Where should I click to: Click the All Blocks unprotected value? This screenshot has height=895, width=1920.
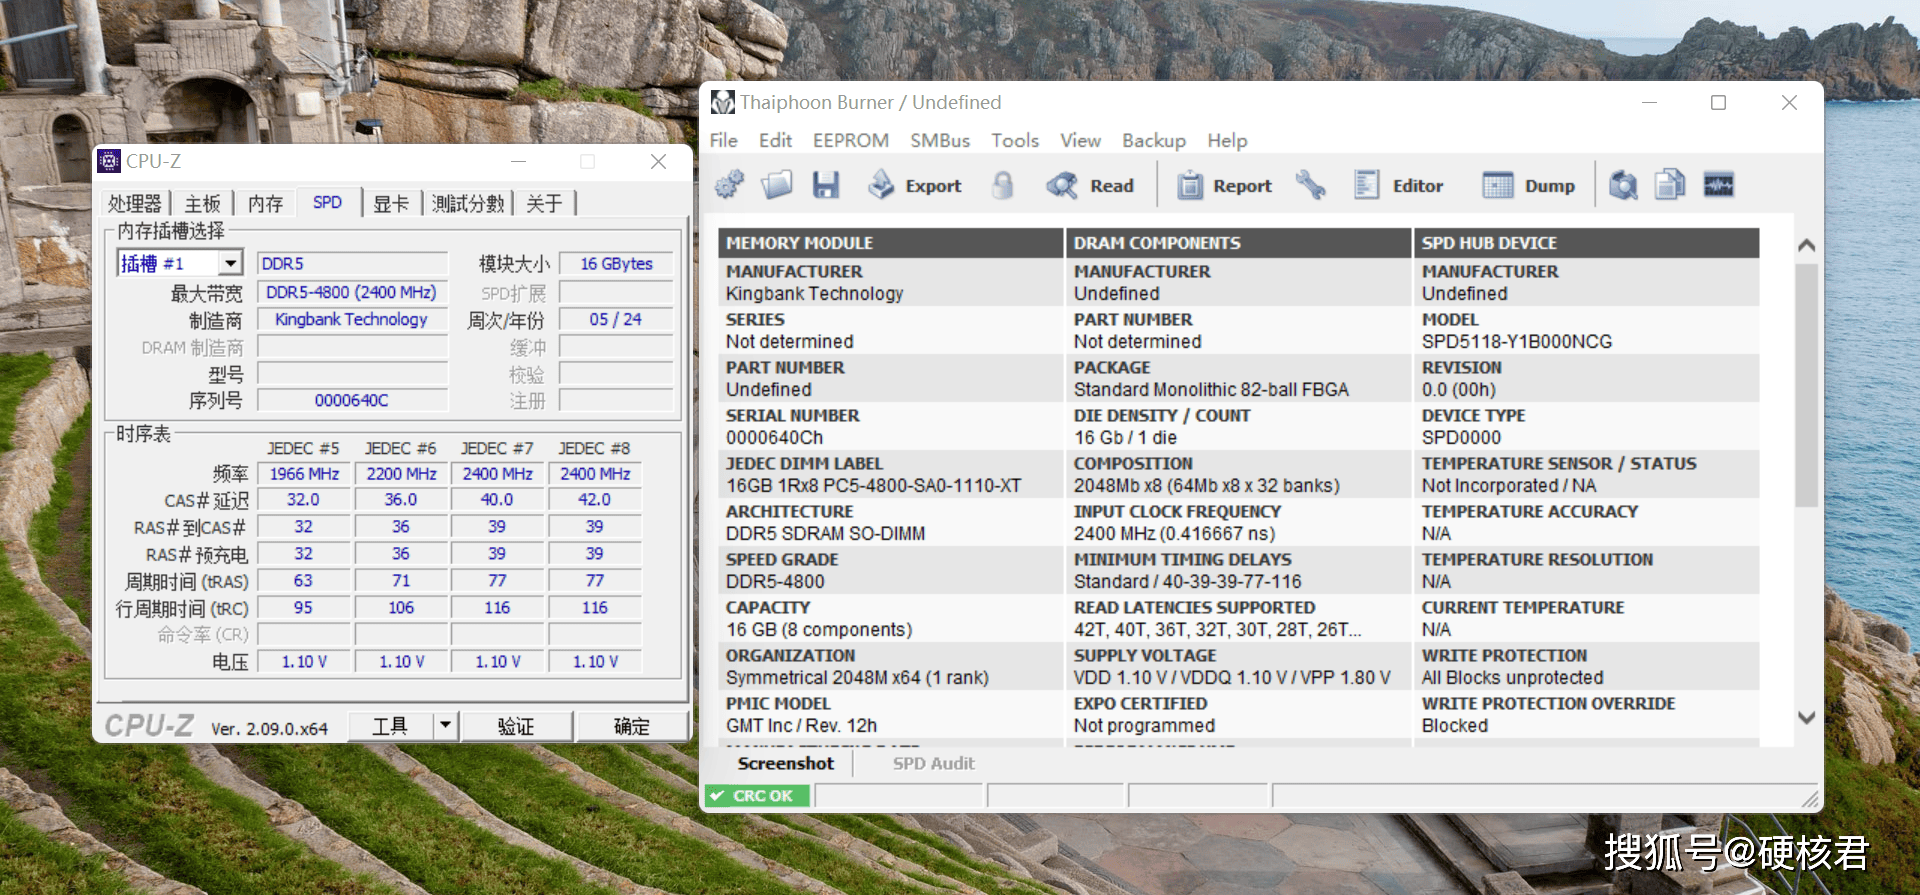coord(1512,678)
